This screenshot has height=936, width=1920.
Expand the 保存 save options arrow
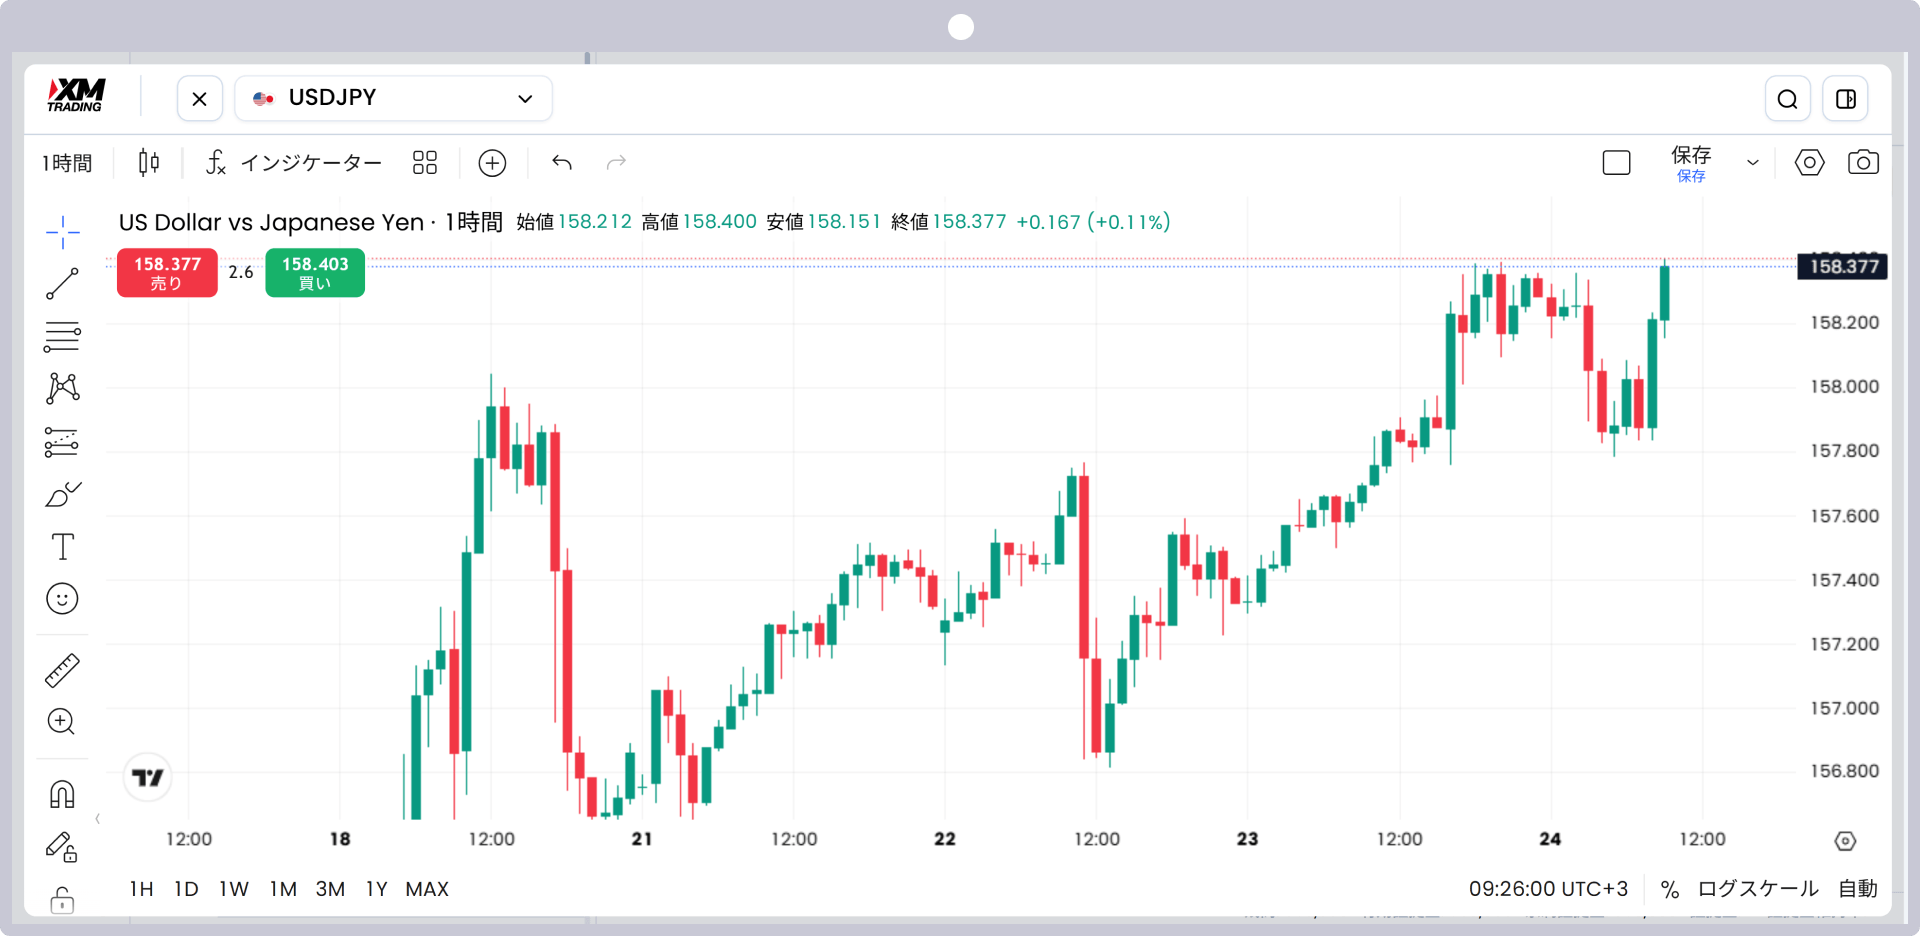(1752, 162)
